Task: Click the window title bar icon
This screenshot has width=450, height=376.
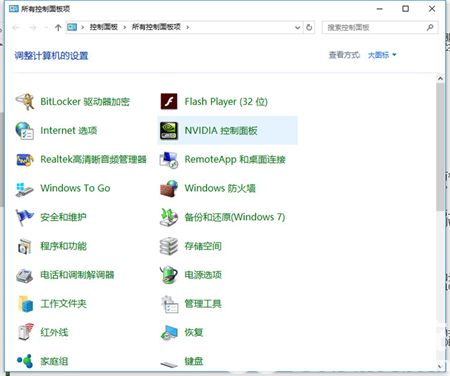Action: click(x=14, y=8)
